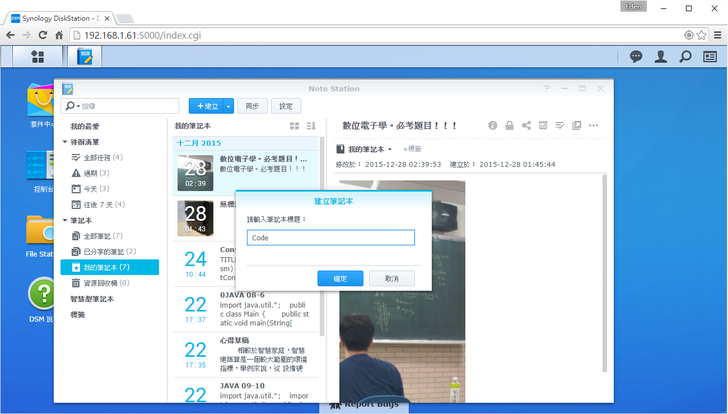Open the DSM notifications chat icon

(636, 57)
